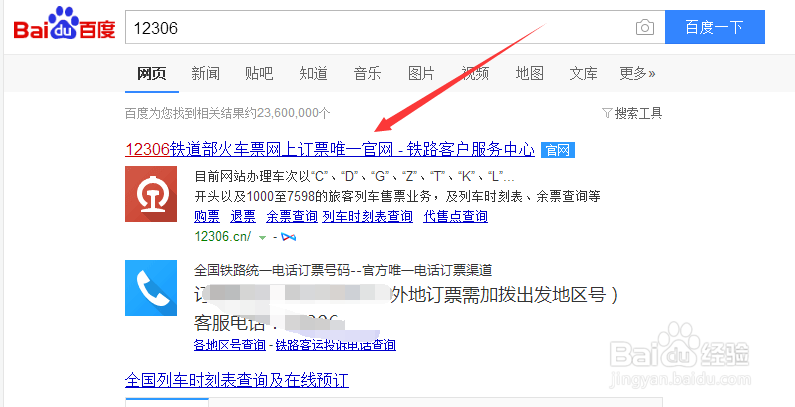Open the 代售点查询 link
The width and height of the screenshot is (795, 407).
[455, 216]
